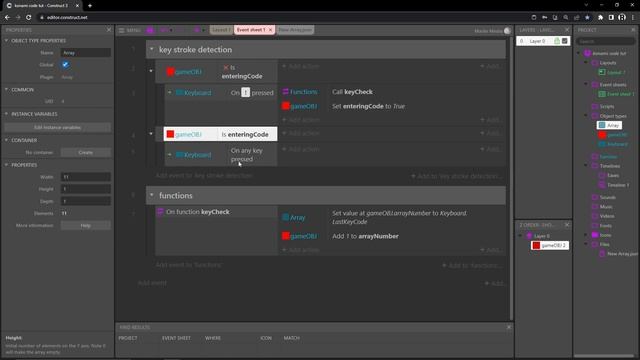Click the inverted X on enteringCode condition

226,67
